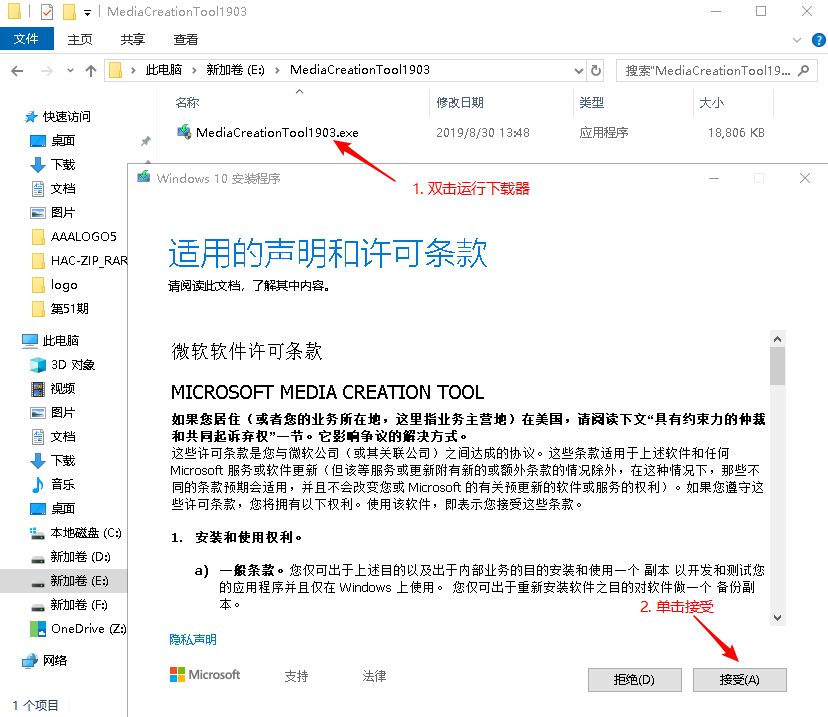
Task: Open the 本地磁盘 (C:) drive icon
Action: pyautogui.click(x=37, y=533)
